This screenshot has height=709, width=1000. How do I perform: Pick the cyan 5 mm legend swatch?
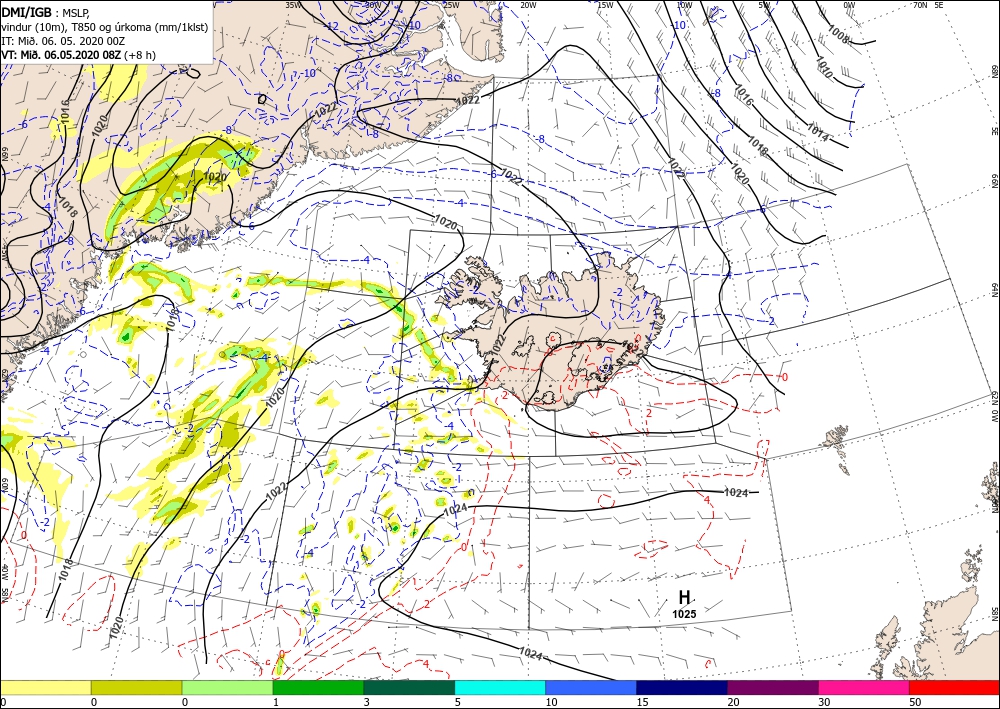500,687
